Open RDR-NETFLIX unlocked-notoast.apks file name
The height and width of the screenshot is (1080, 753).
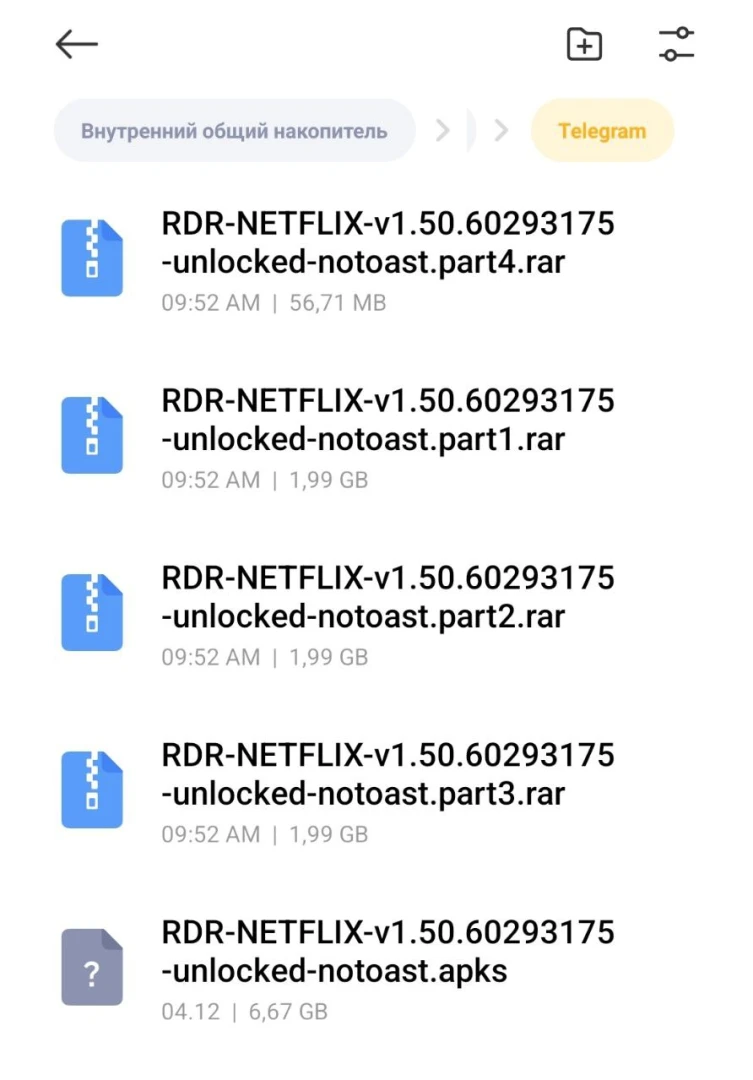coord(388,952)
